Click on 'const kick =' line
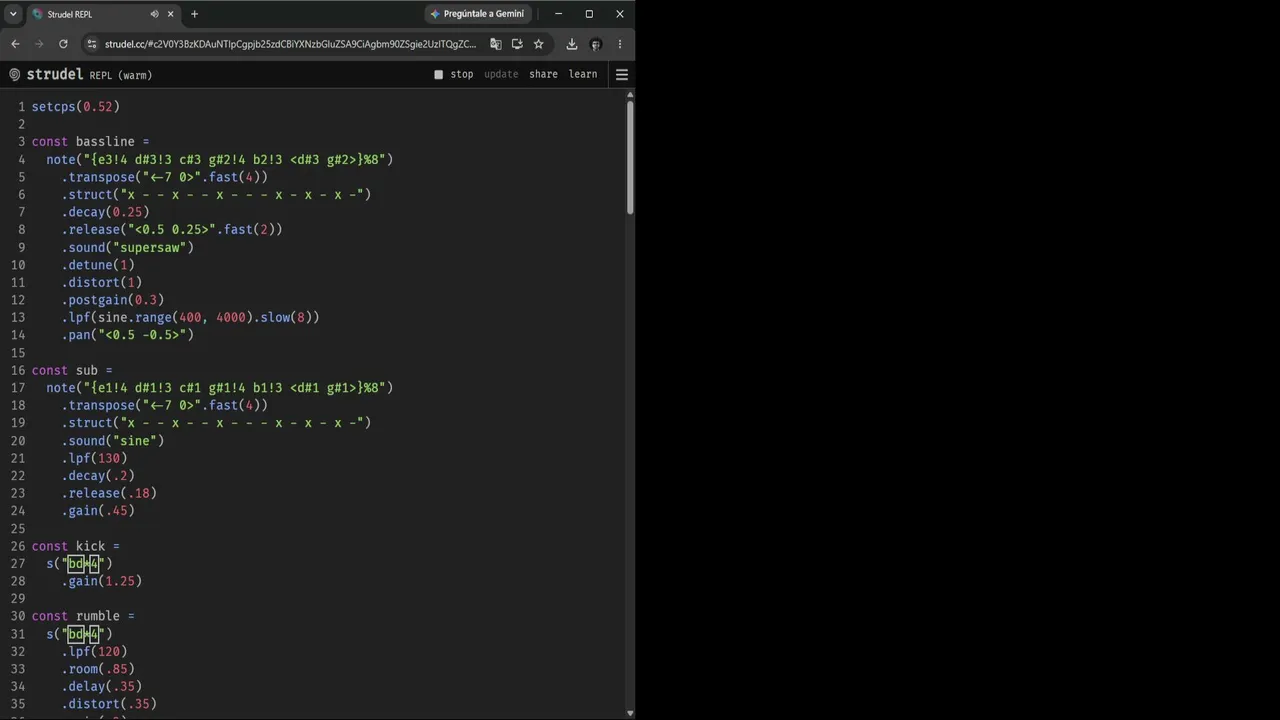The image size is (1280, 720). 75,546
